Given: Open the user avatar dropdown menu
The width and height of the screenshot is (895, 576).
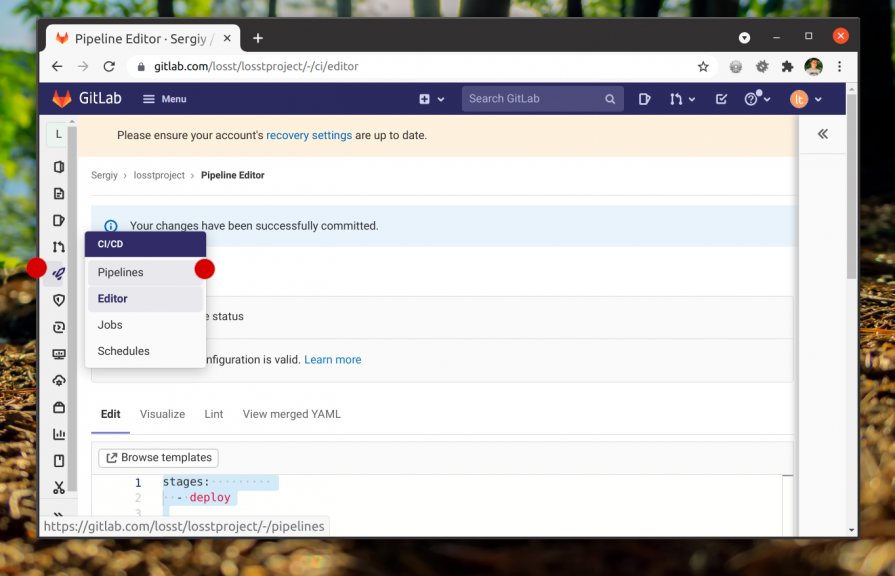Looking at the screenshot, I should (806, 99).
